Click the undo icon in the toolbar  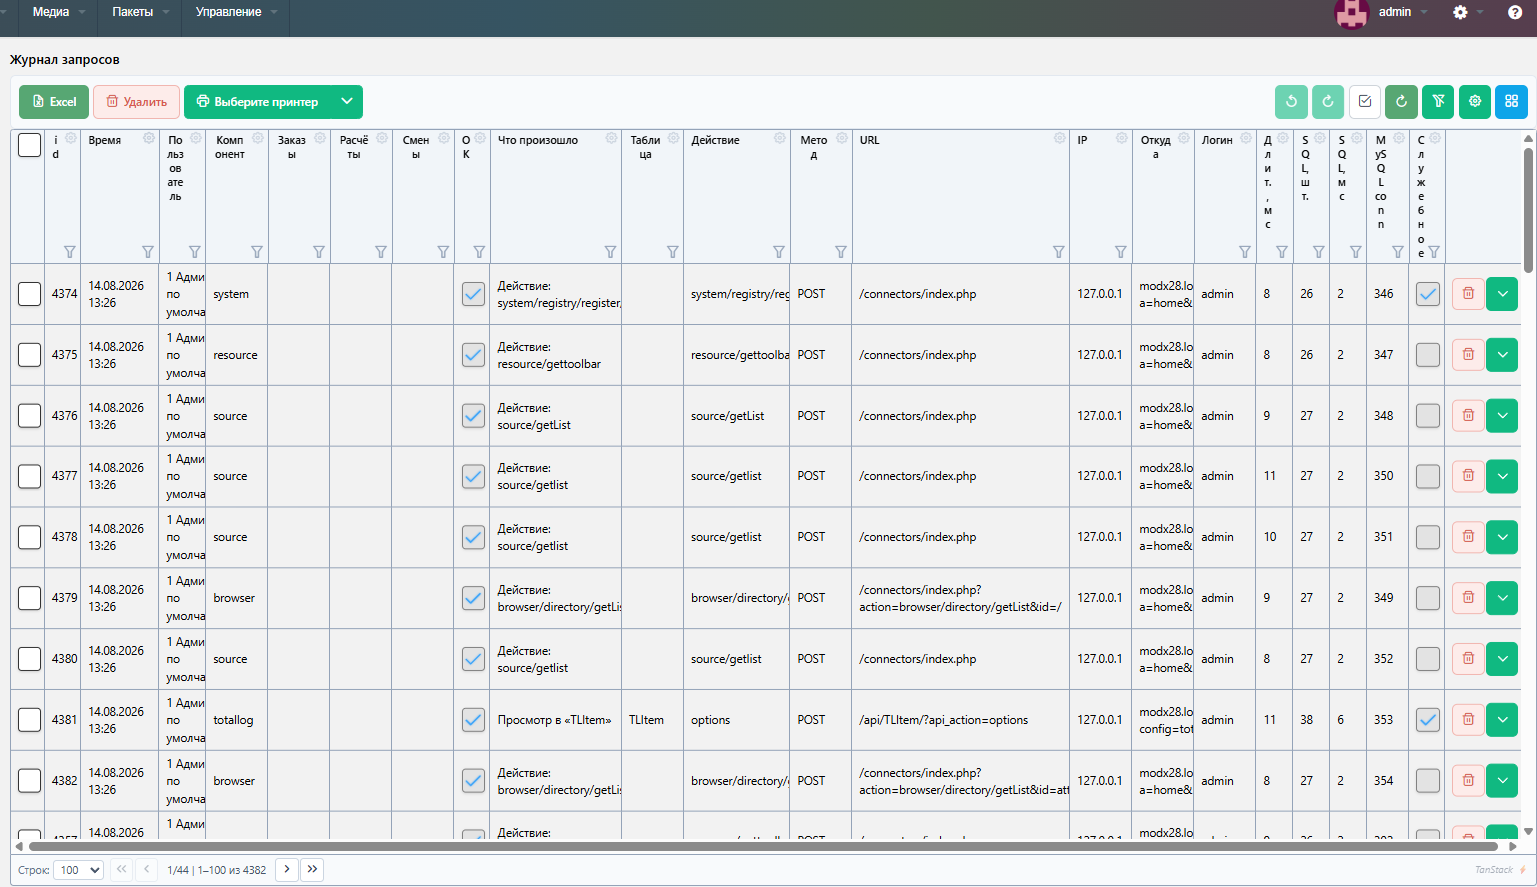pyautogui.click(x=1291, y=101)
